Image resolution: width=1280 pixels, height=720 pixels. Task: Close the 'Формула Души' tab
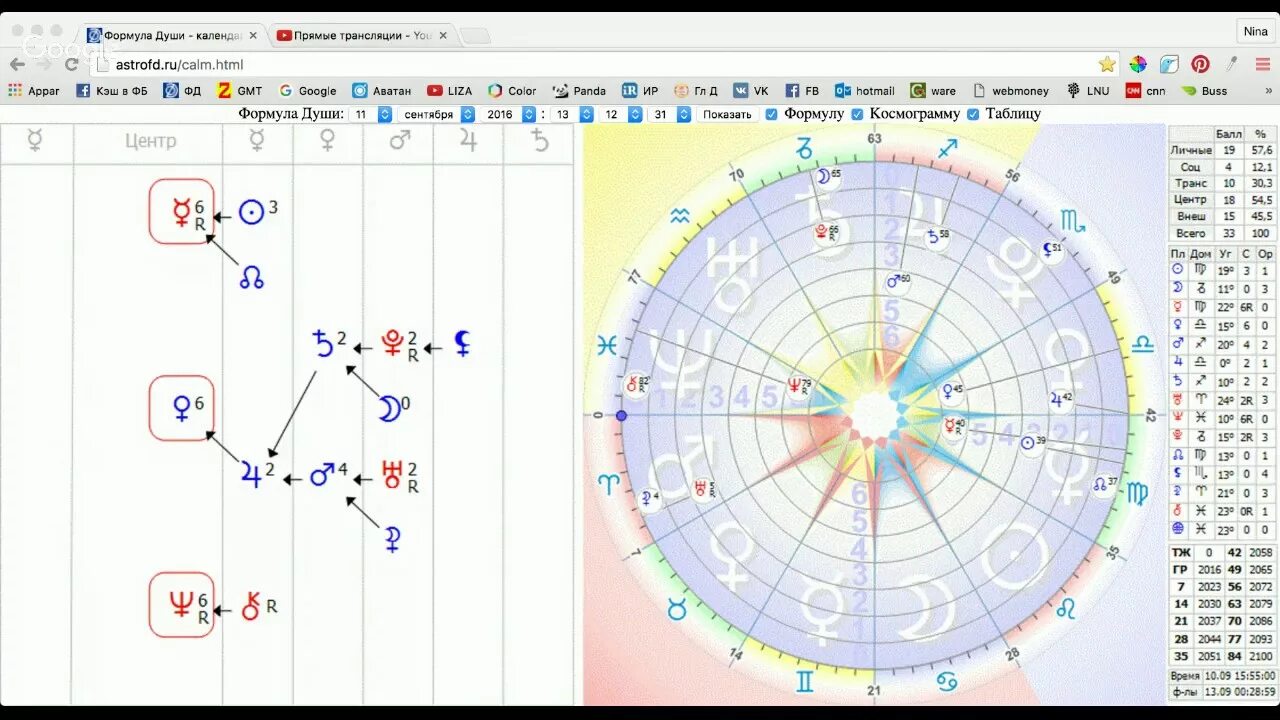[x=253, y=35]
